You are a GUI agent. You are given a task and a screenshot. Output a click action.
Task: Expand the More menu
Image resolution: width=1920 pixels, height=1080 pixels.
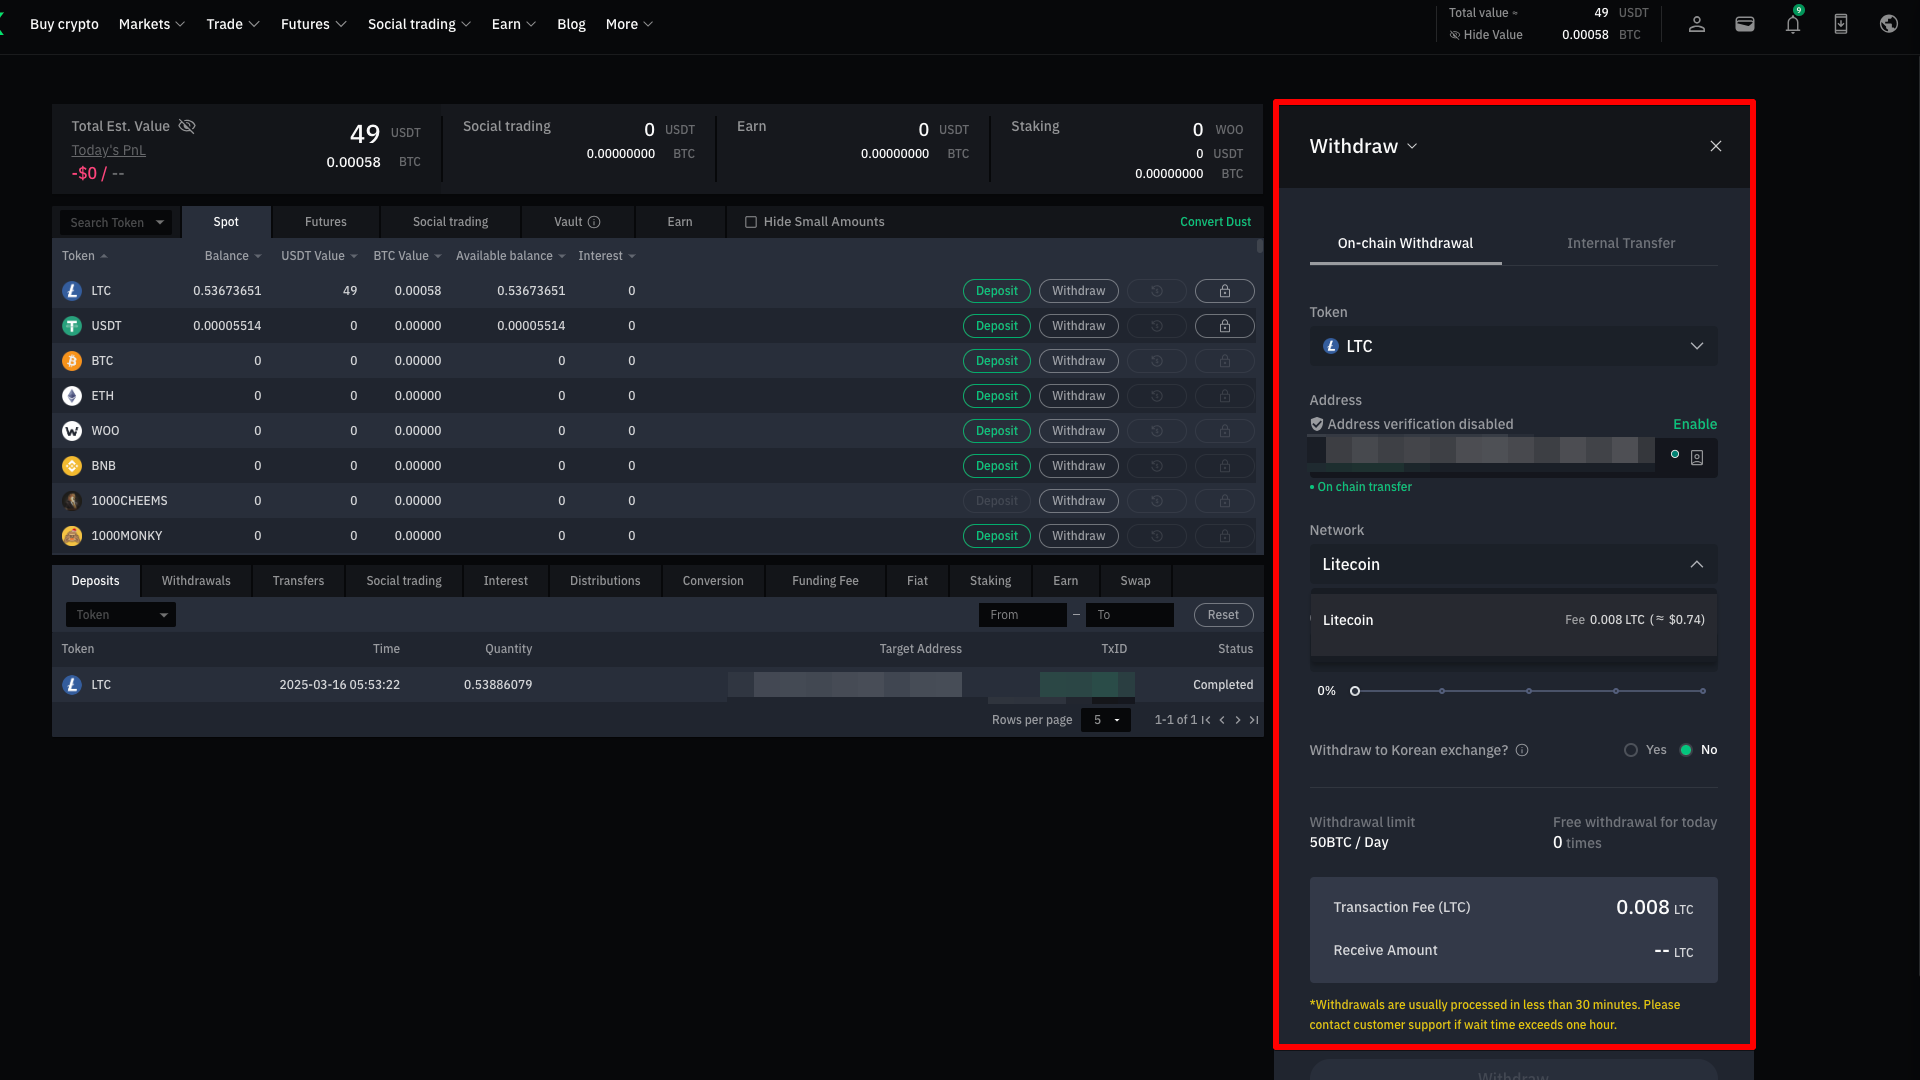[x=629, y=24]
